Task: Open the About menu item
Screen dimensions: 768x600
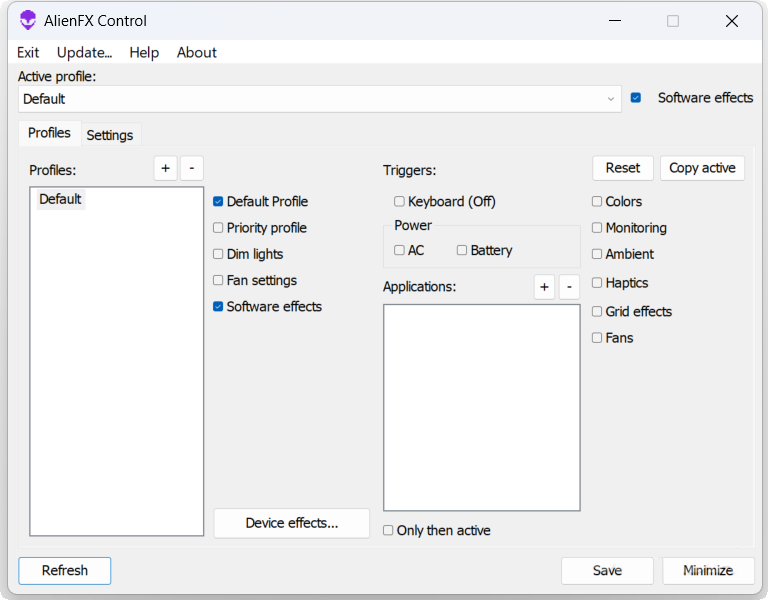Action: pos(197,52)
